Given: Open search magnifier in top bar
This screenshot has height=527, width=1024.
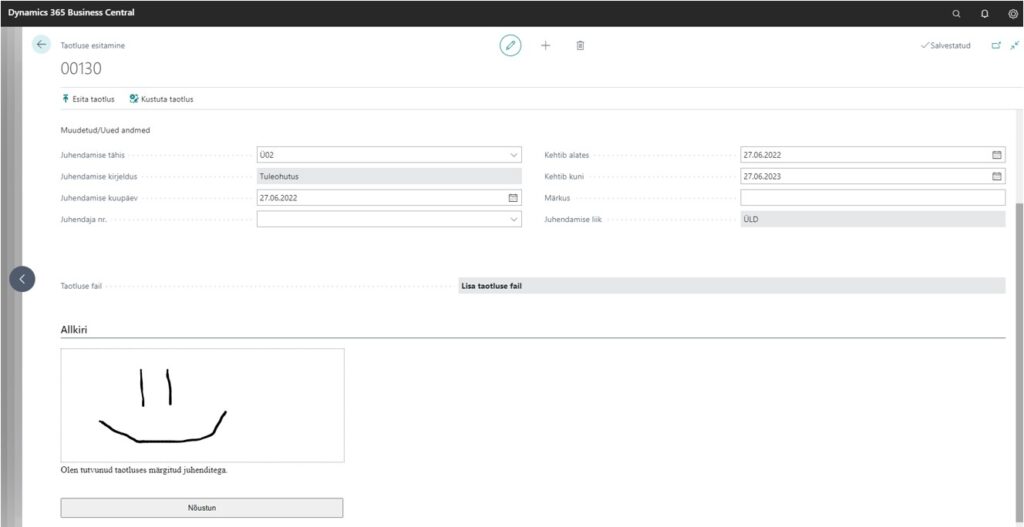Looking at the screenshot, I should (957, 13).
